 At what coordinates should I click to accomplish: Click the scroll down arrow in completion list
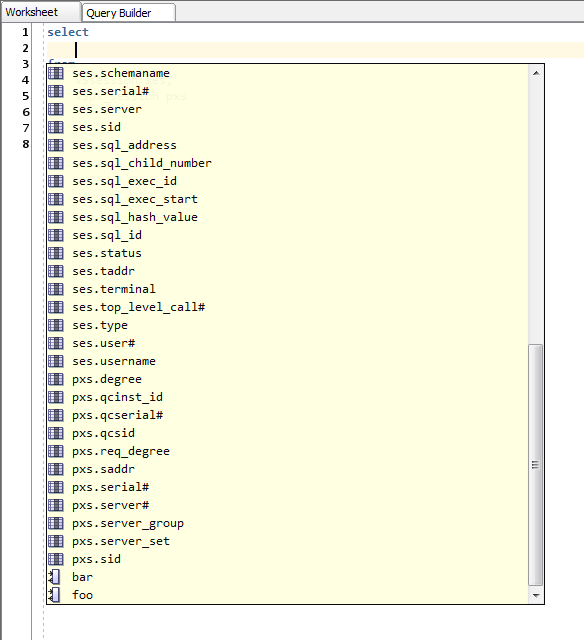pos(536,596)
